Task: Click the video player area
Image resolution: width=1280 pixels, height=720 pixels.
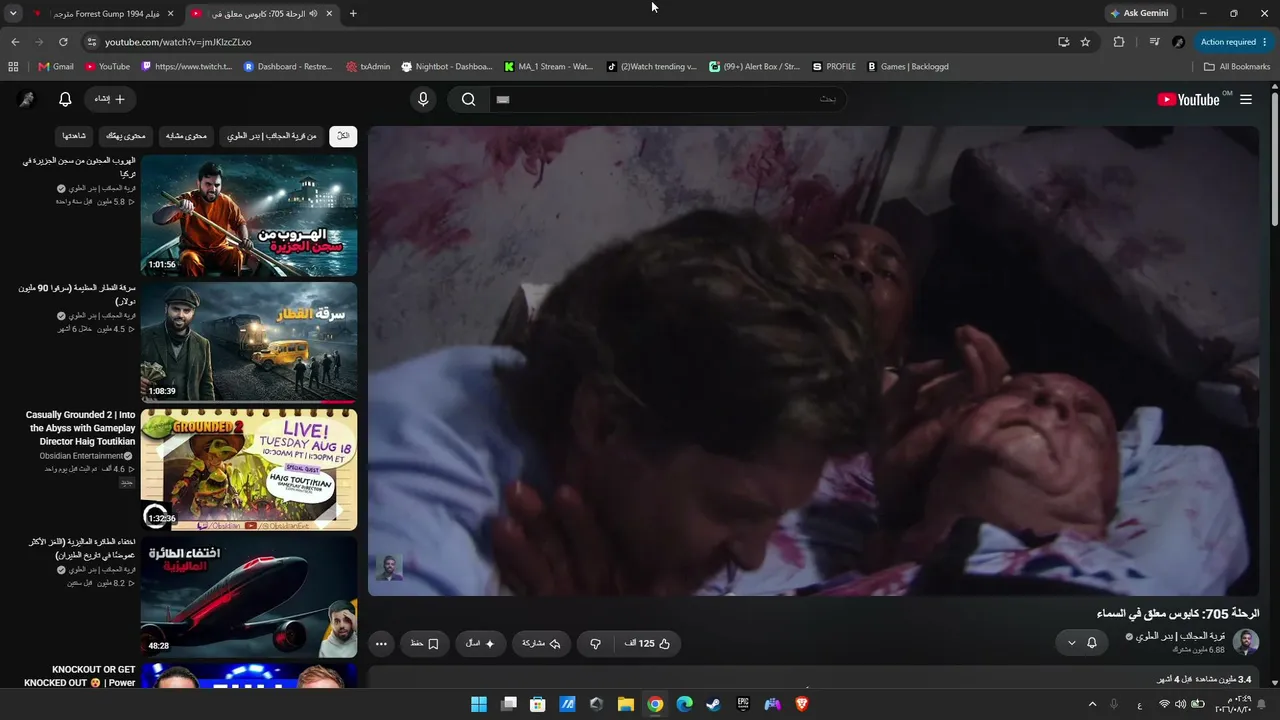Action: 813,360
